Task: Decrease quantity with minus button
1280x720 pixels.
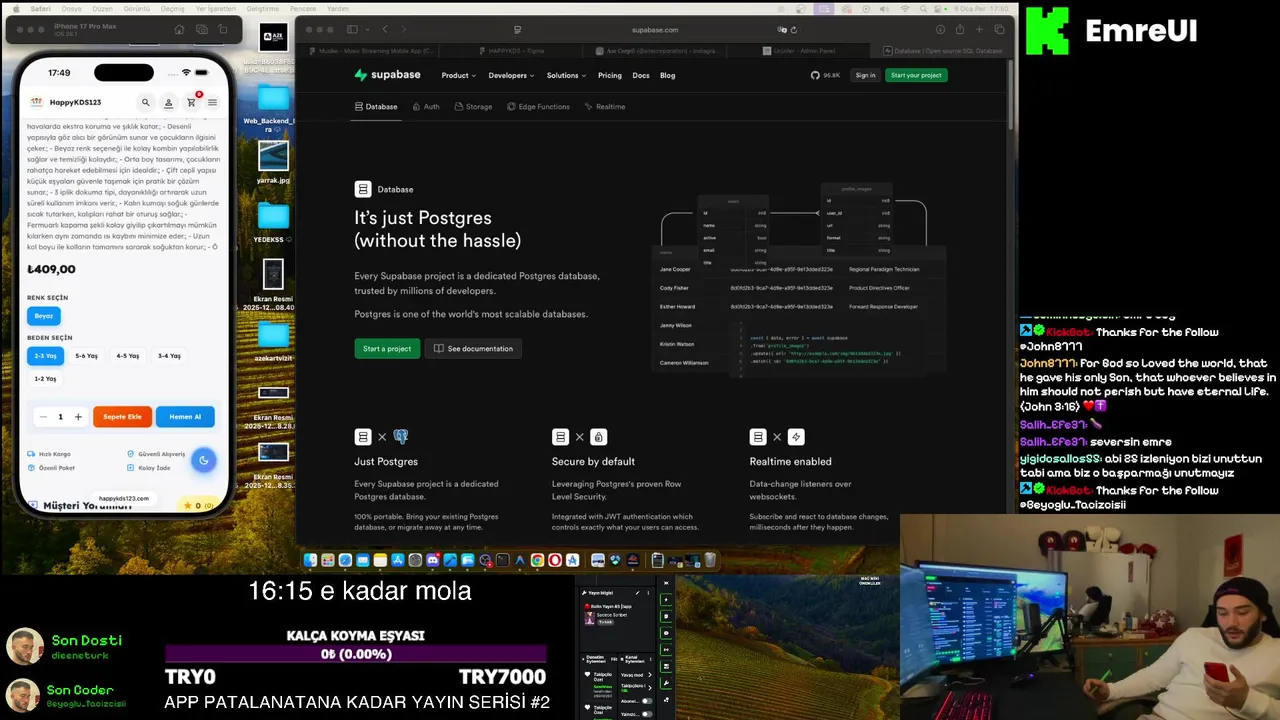Action: point(43,417)
